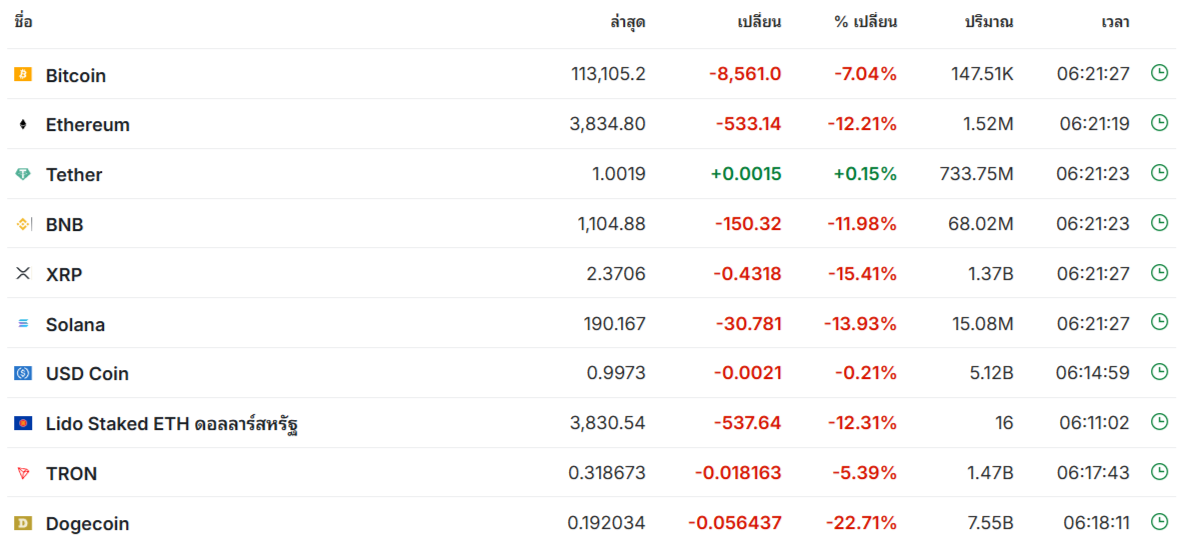Click the clock icon in Bitcoin row
The width and height of the screenshot is (1181, 543).
click(x=1159, y=73)
